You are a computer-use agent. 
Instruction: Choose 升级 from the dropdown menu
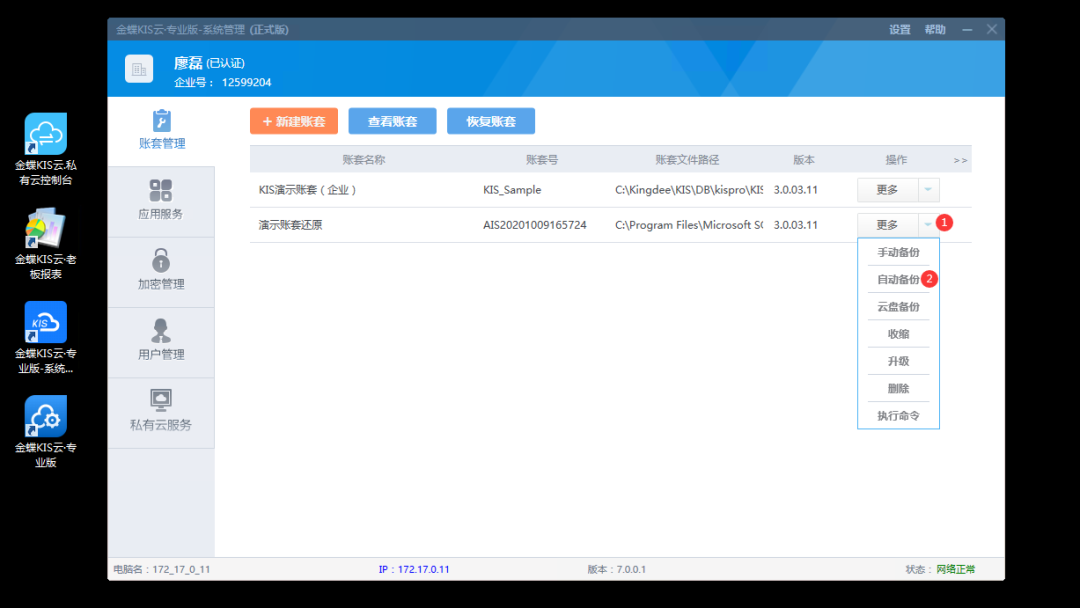coord(898,361)
